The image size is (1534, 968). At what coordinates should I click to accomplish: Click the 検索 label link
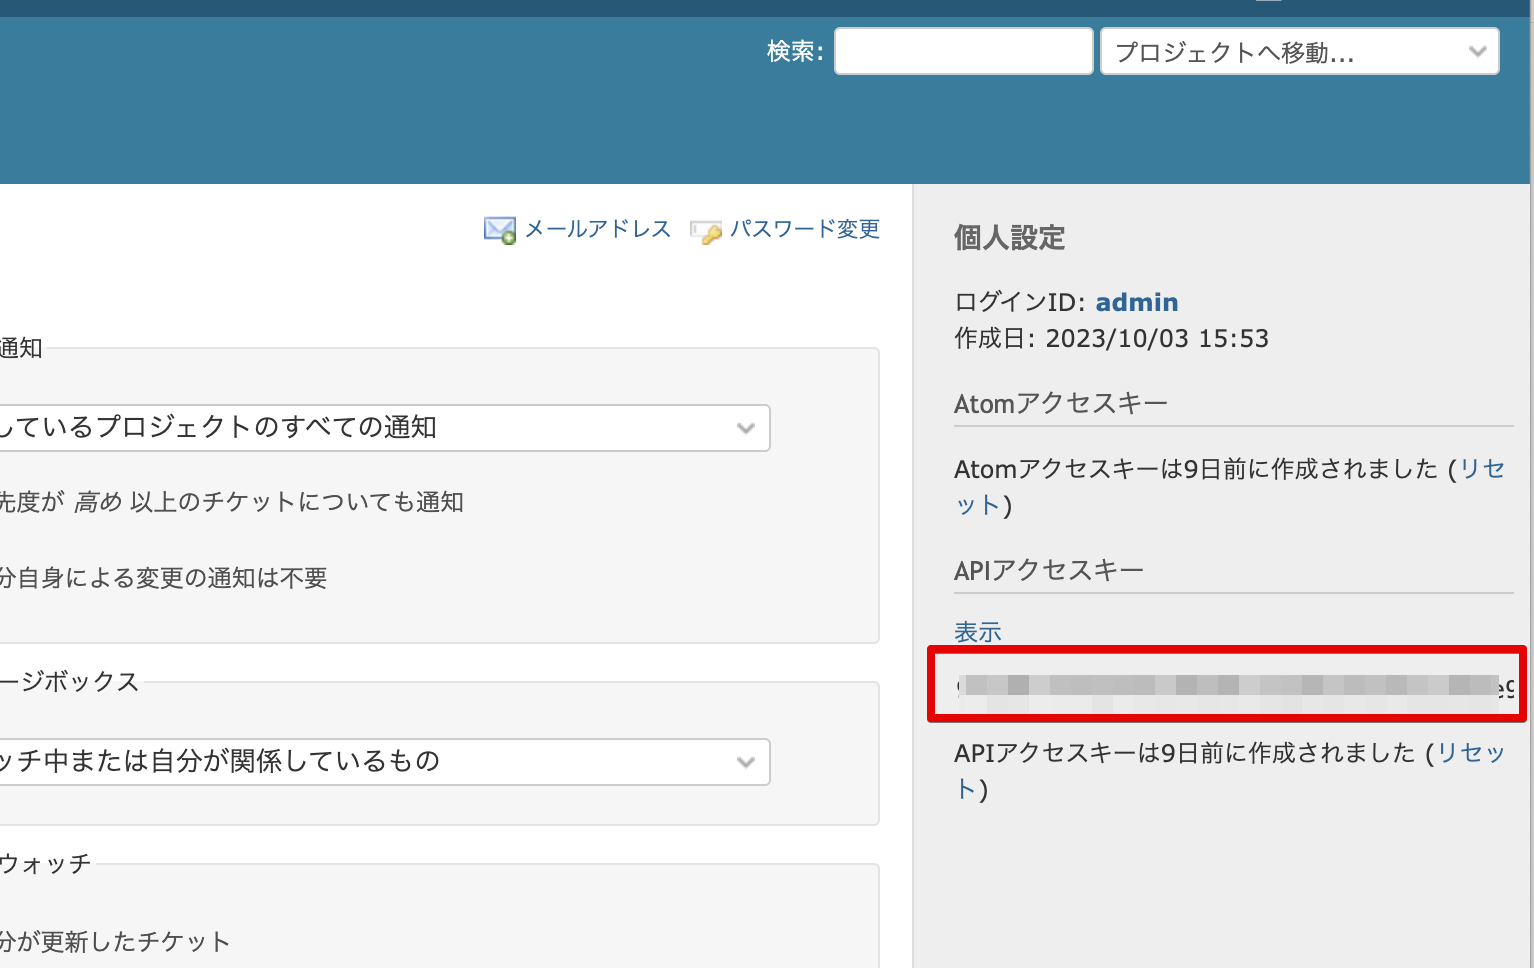click(793, 51)
